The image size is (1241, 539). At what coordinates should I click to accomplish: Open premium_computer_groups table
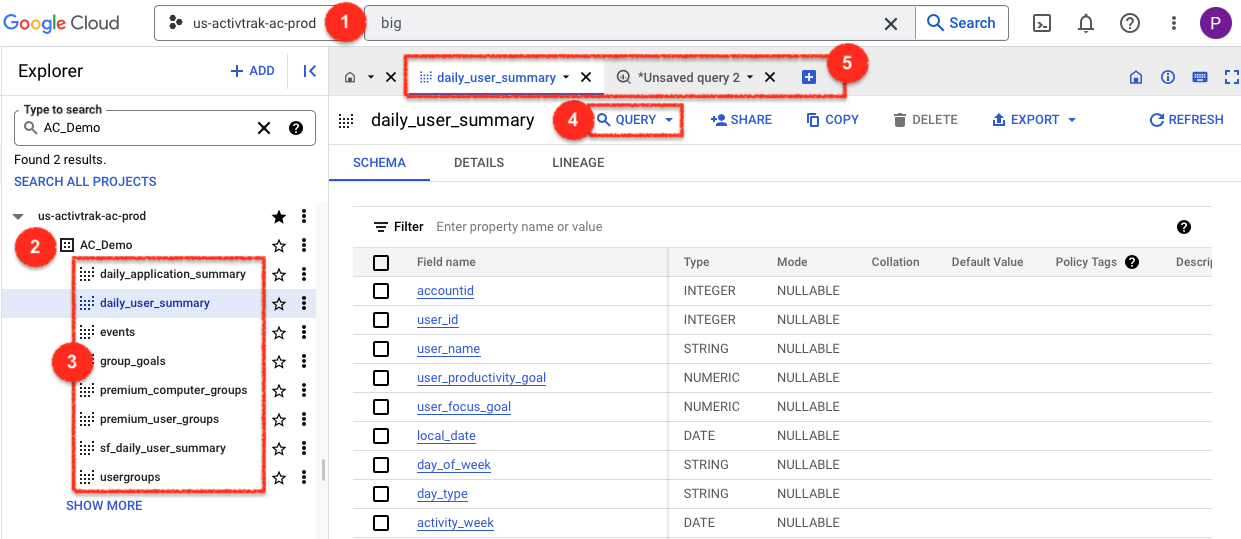click(x=173, y=390)
